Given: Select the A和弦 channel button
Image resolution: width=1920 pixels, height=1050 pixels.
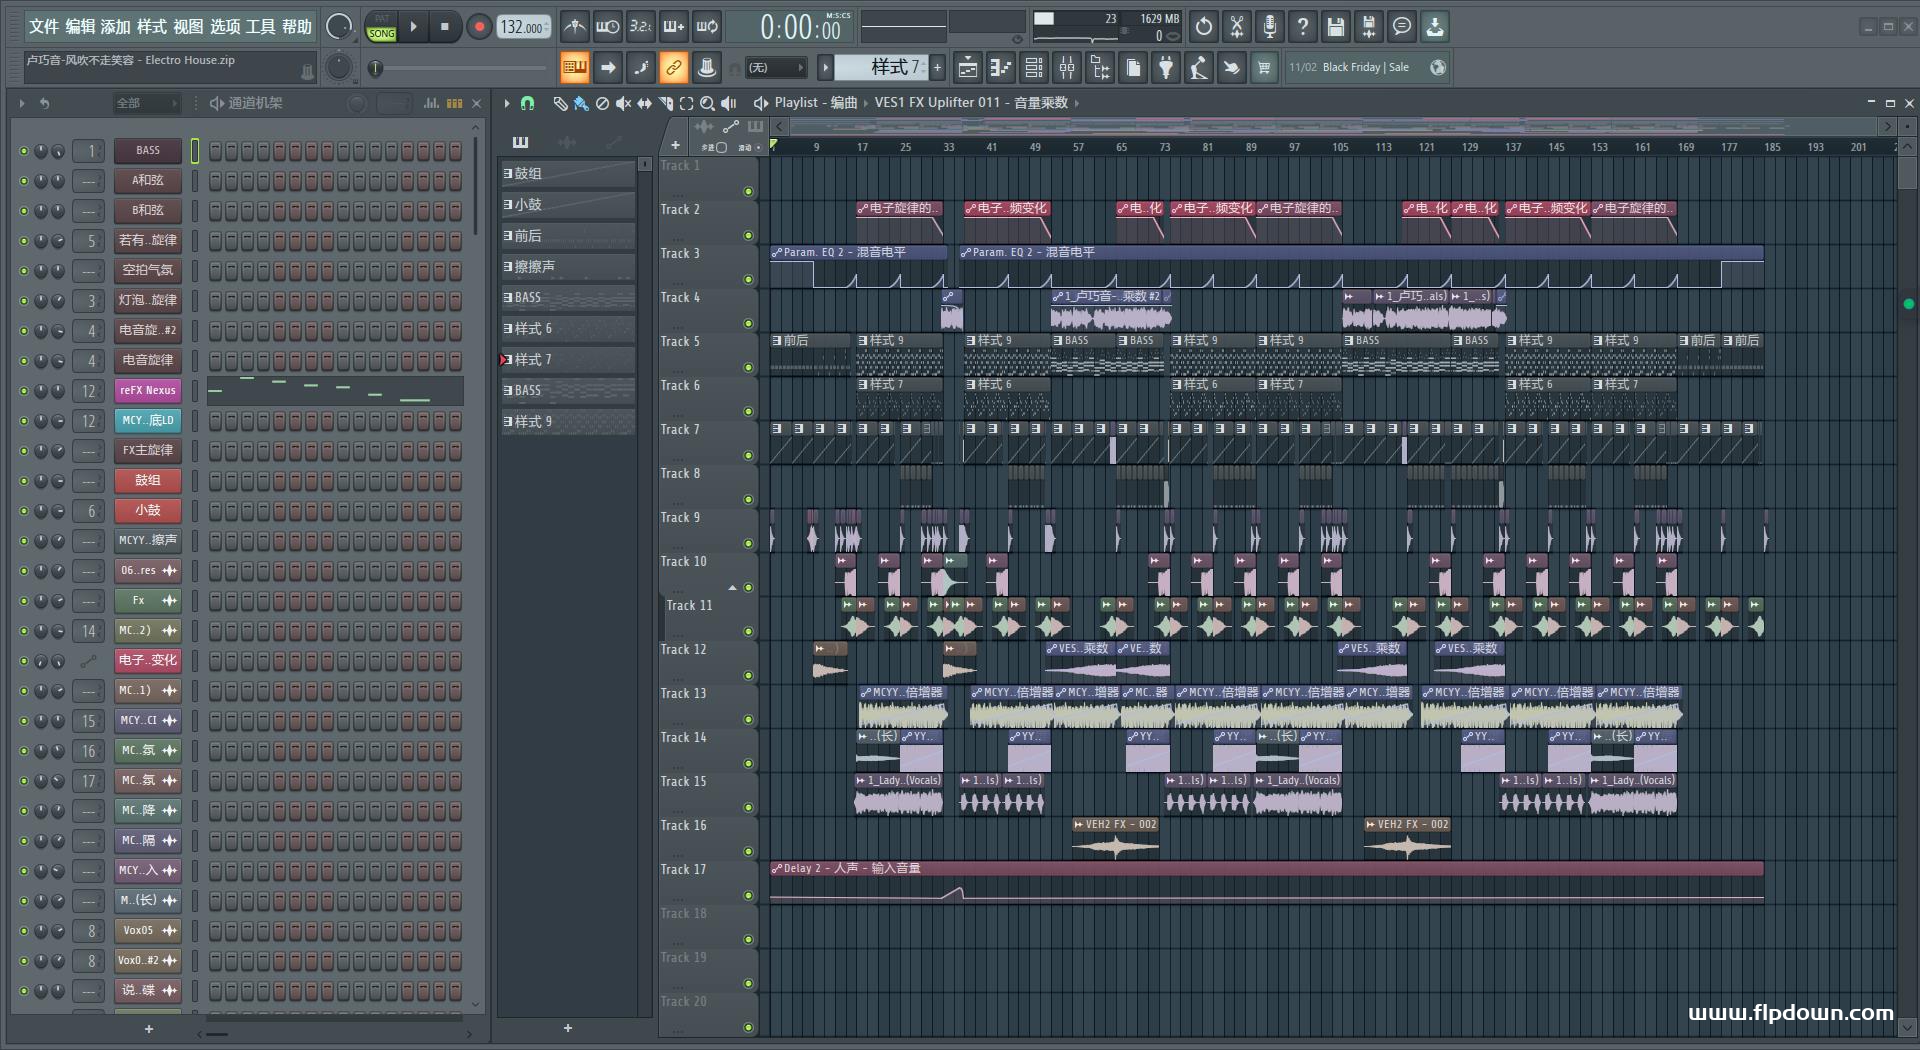Looking at the screenshot, I should tap(147, 181).
